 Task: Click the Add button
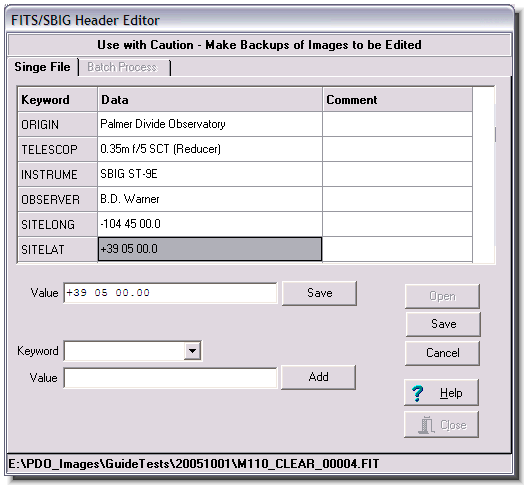(x=318, y=377)
